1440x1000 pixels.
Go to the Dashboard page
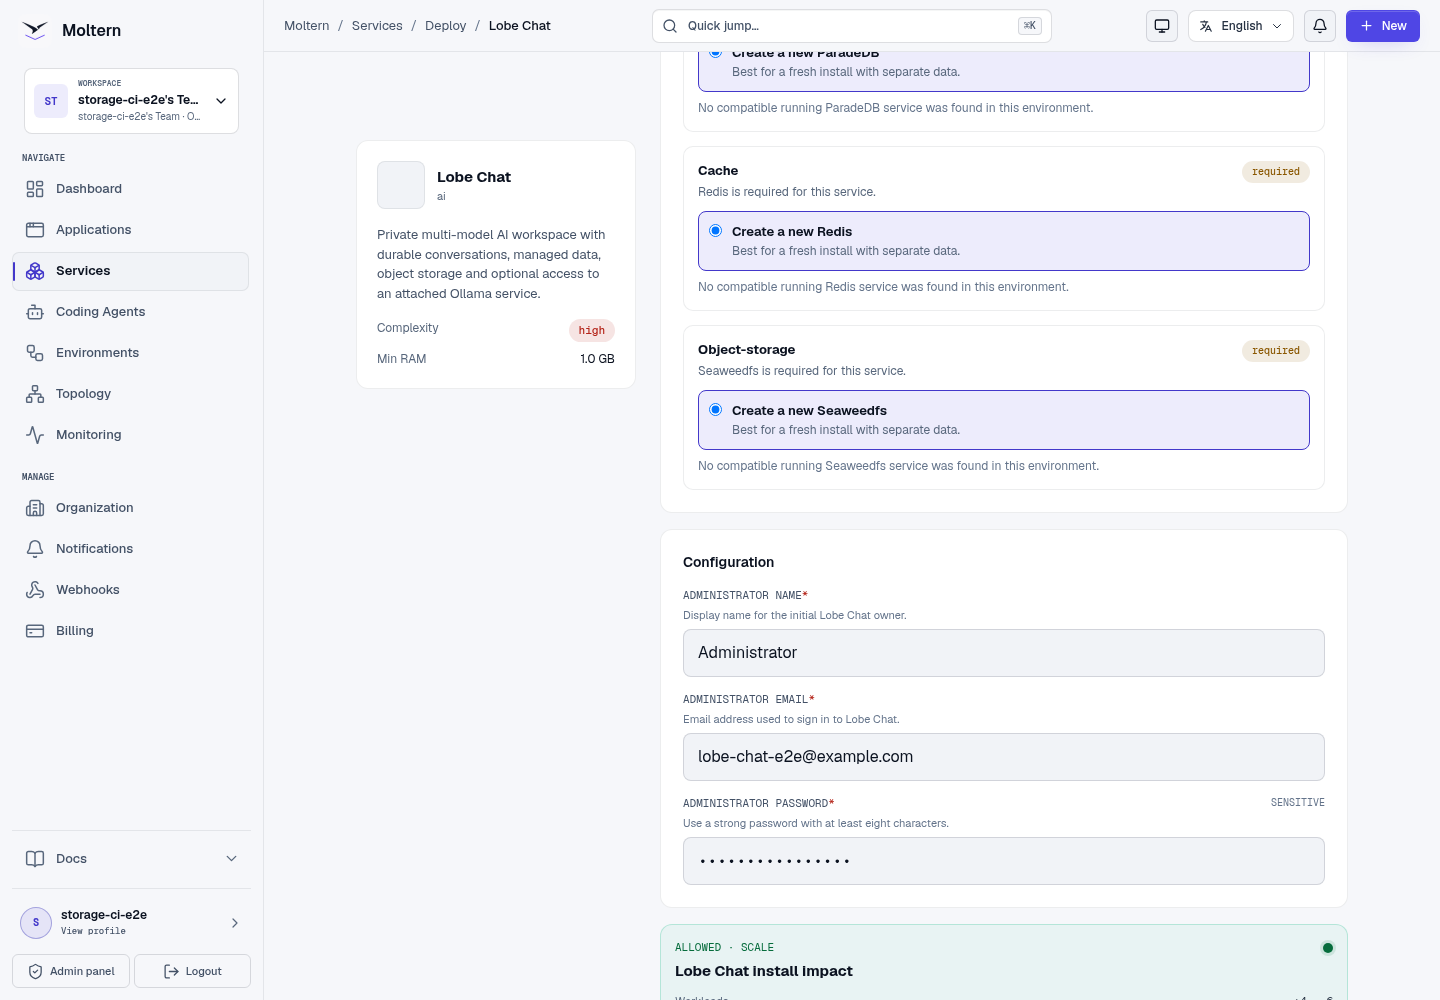[x=131, y=189]
